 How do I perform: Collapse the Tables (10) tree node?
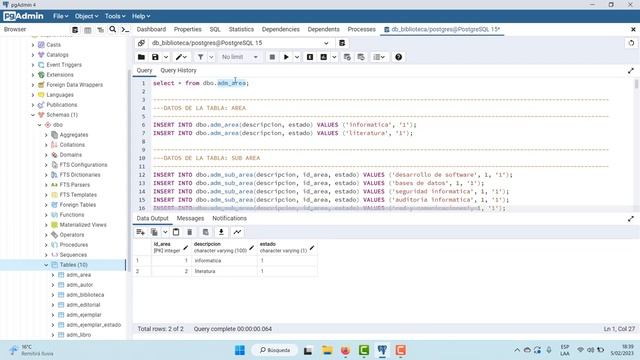(x=46, y=265)
